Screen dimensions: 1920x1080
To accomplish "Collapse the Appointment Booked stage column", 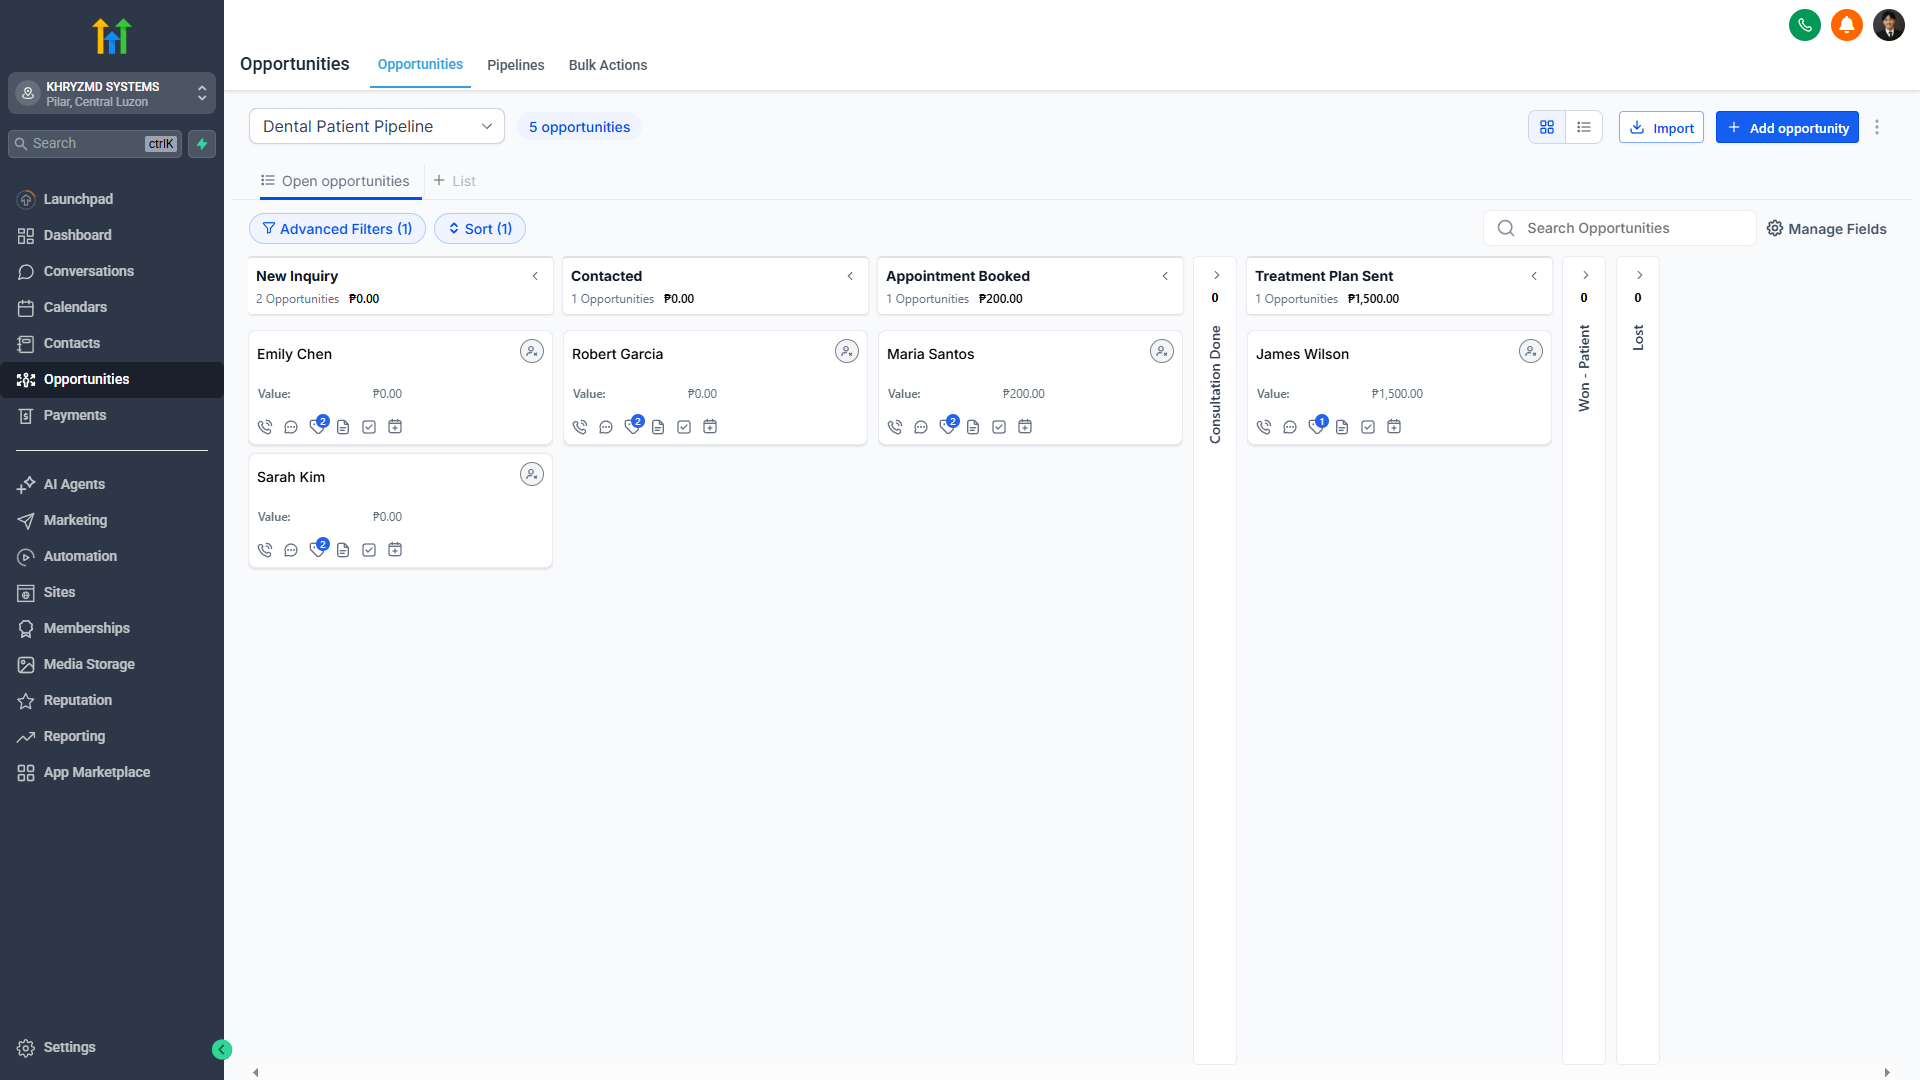I will [1165, 276].
